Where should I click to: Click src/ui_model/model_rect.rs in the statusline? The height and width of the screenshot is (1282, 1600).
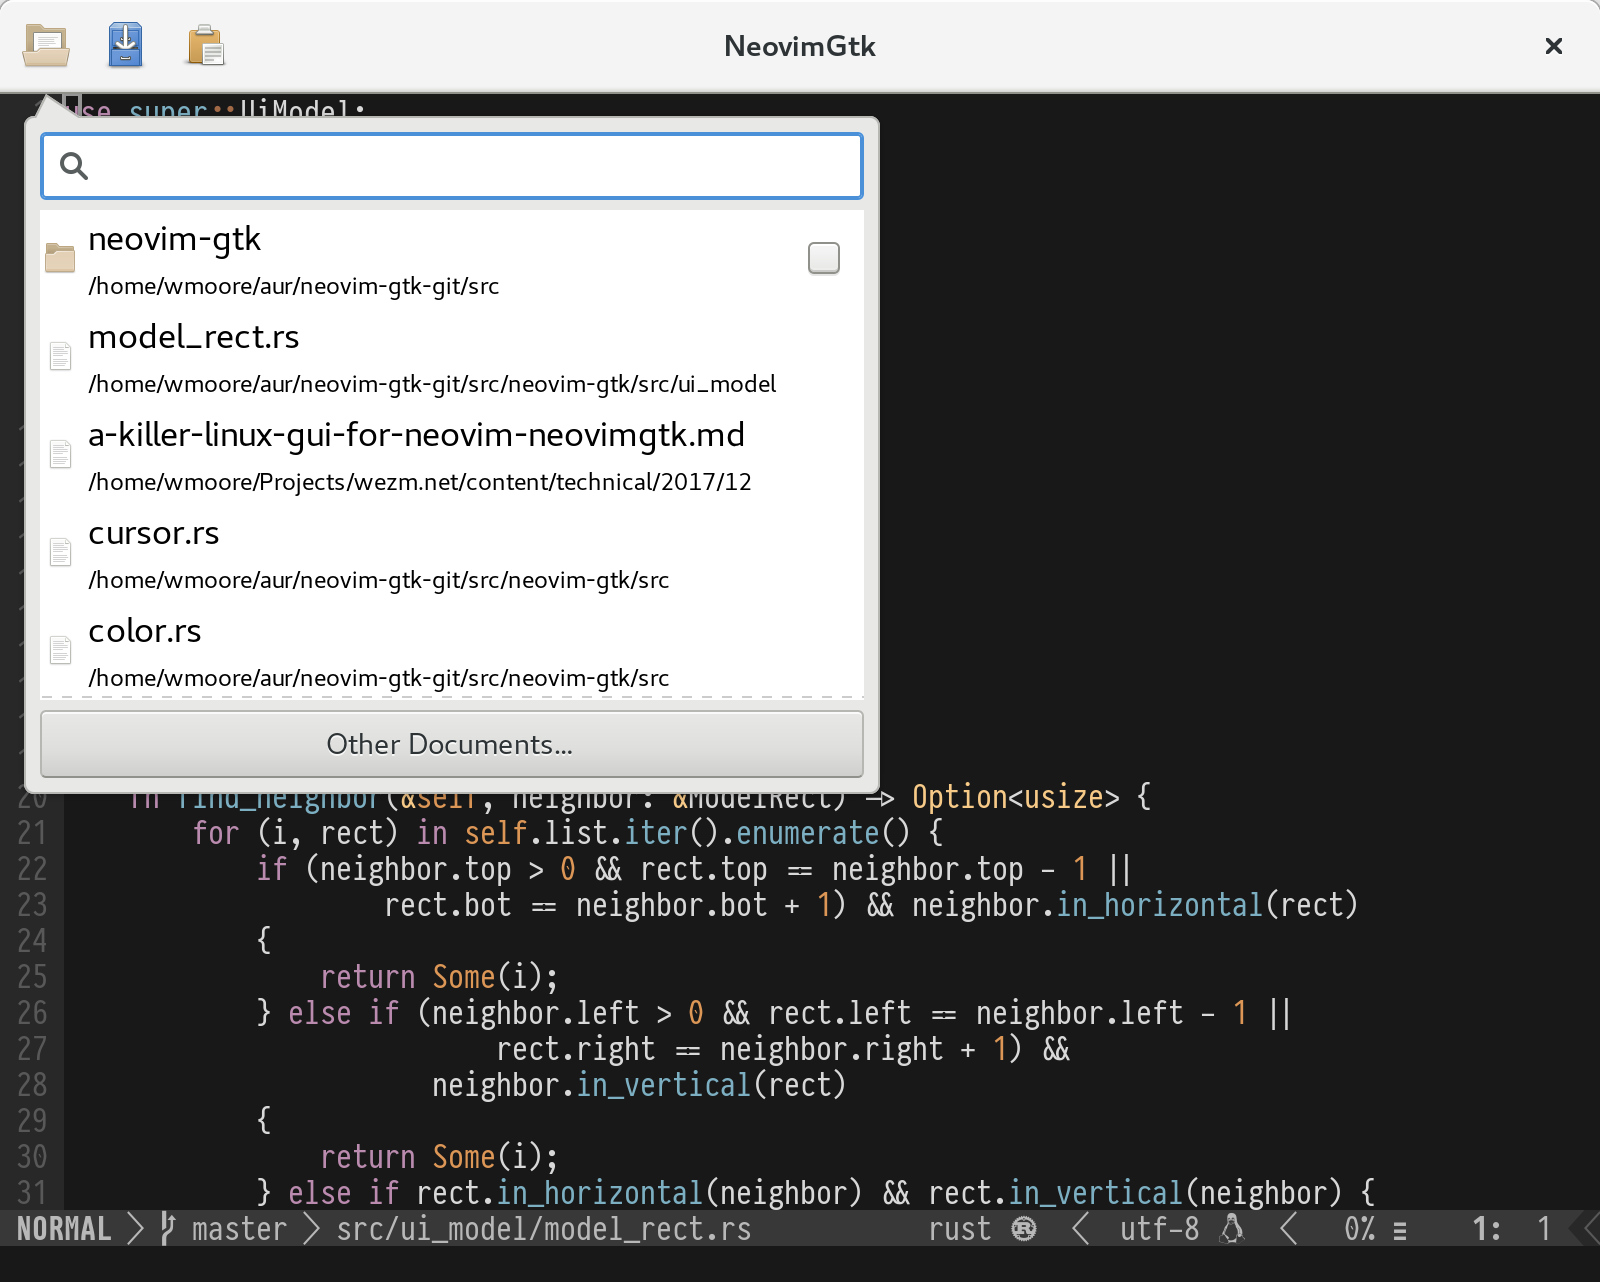(x=544, y=1228)
